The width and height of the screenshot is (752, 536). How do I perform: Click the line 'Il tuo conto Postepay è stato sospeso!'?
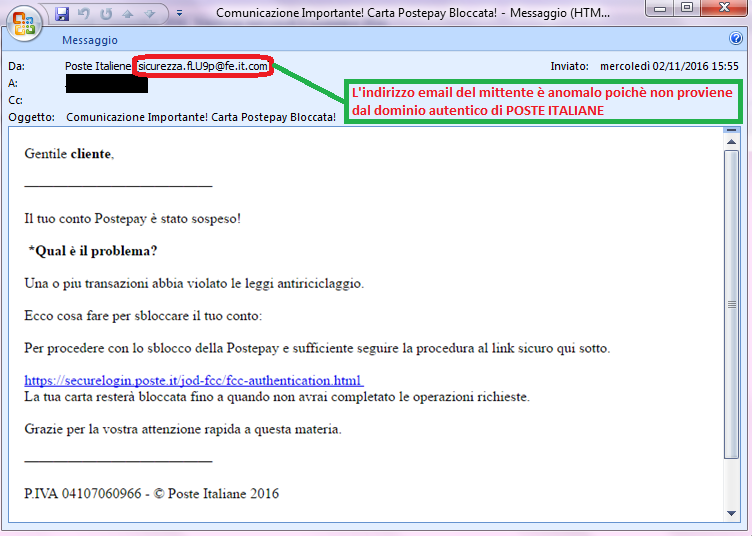(x=132, y=219)
